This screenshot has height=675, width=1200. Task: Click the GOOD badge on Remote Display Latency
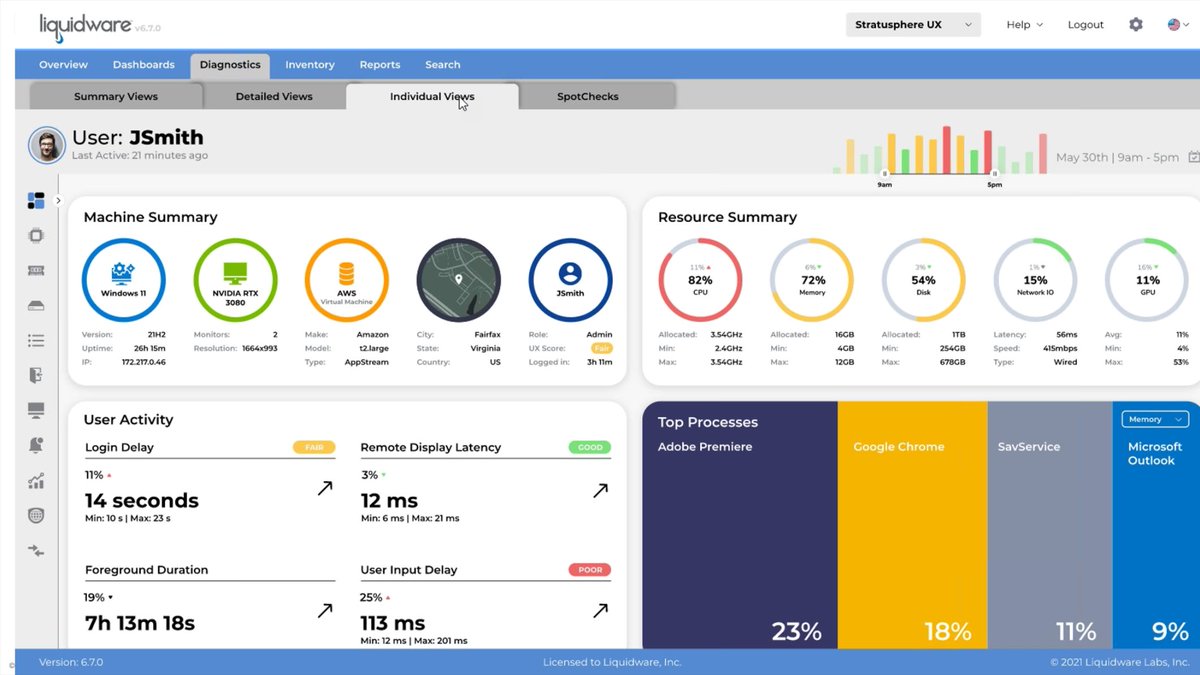[x=590, y=447]
